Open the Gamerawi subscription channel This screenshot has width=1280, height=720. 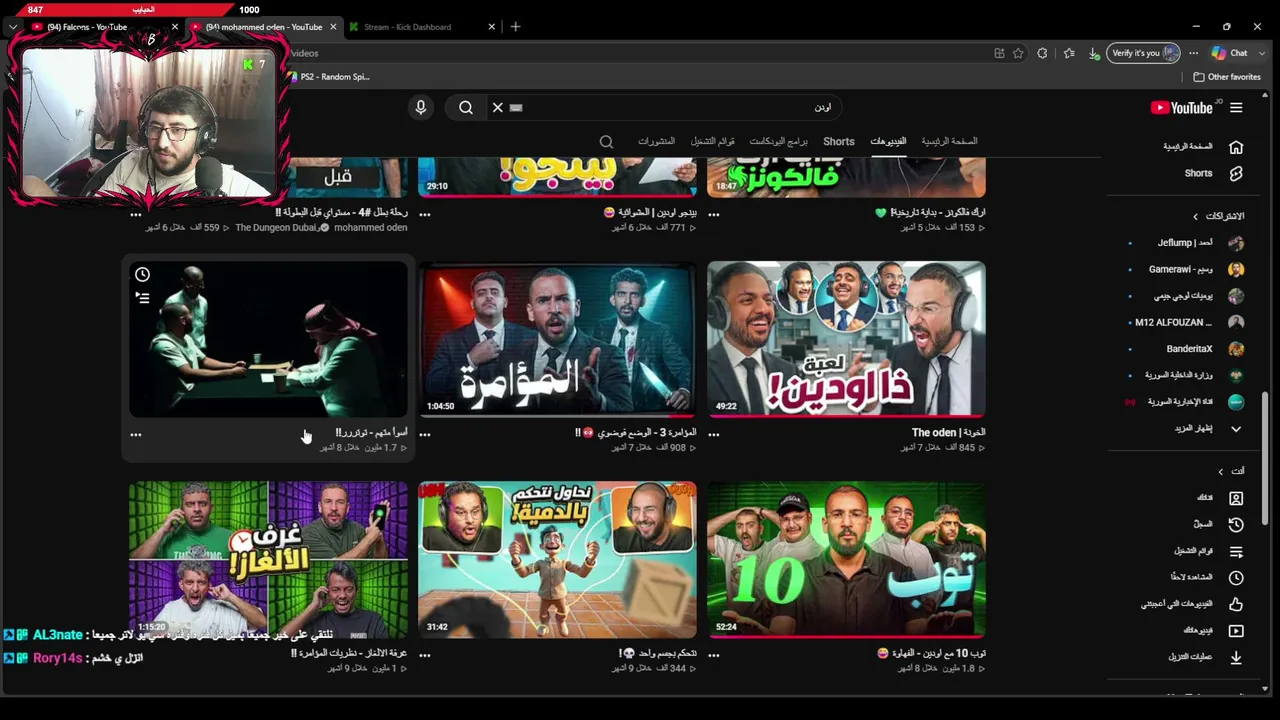click(1186, 269)
